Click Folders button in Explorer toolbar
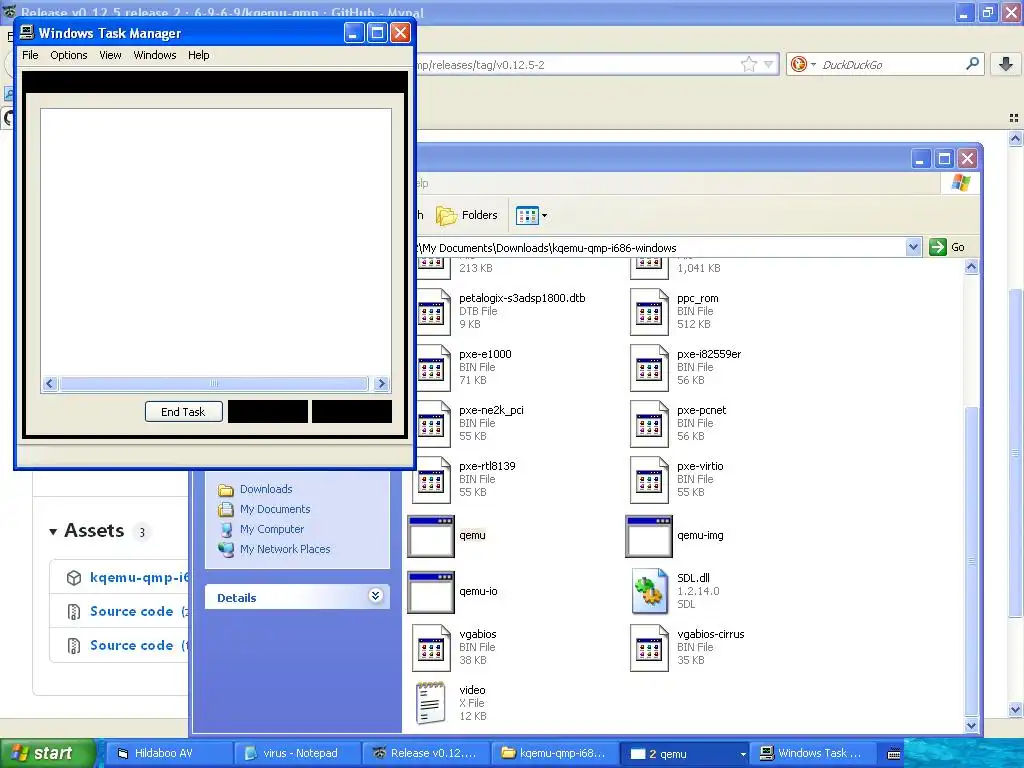The width and height of the screenshot is (1024, 768). click(x=467, y=215)
